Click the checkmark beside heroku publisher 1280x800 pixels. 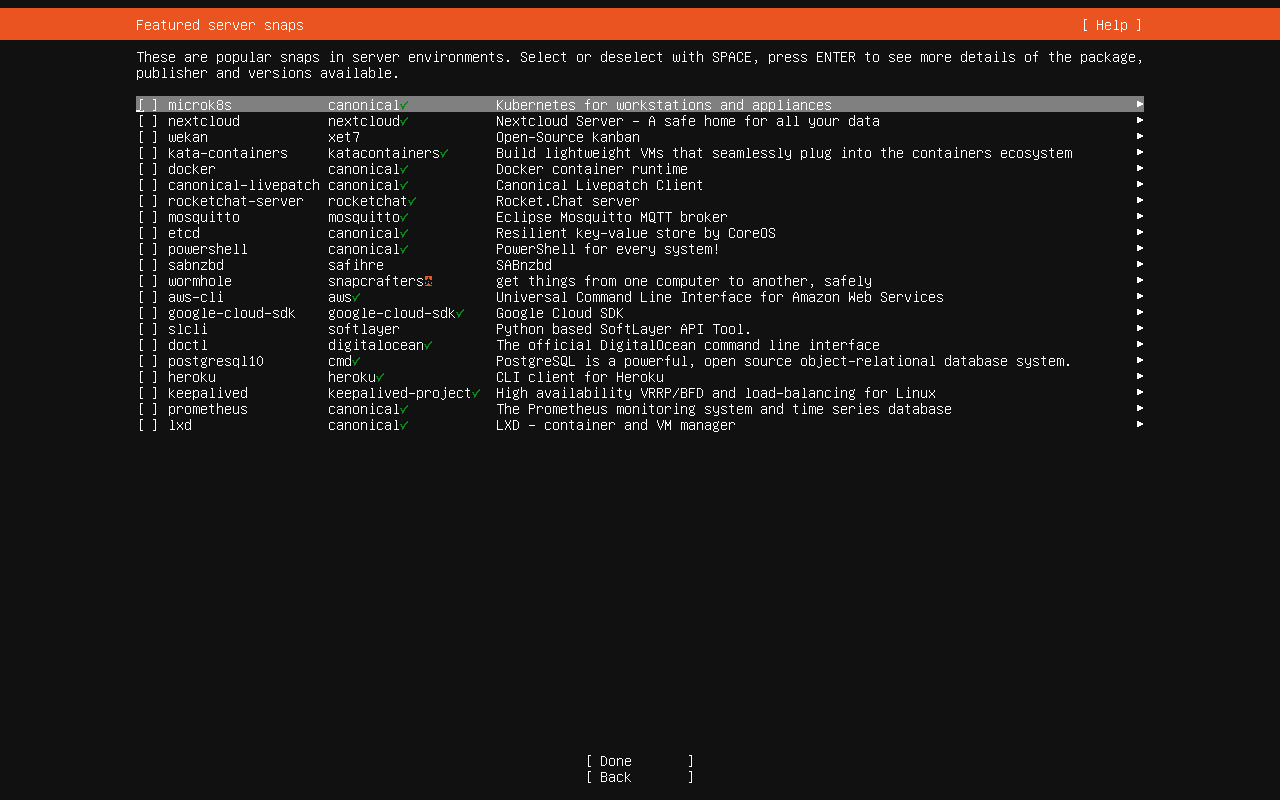[380, 377]
